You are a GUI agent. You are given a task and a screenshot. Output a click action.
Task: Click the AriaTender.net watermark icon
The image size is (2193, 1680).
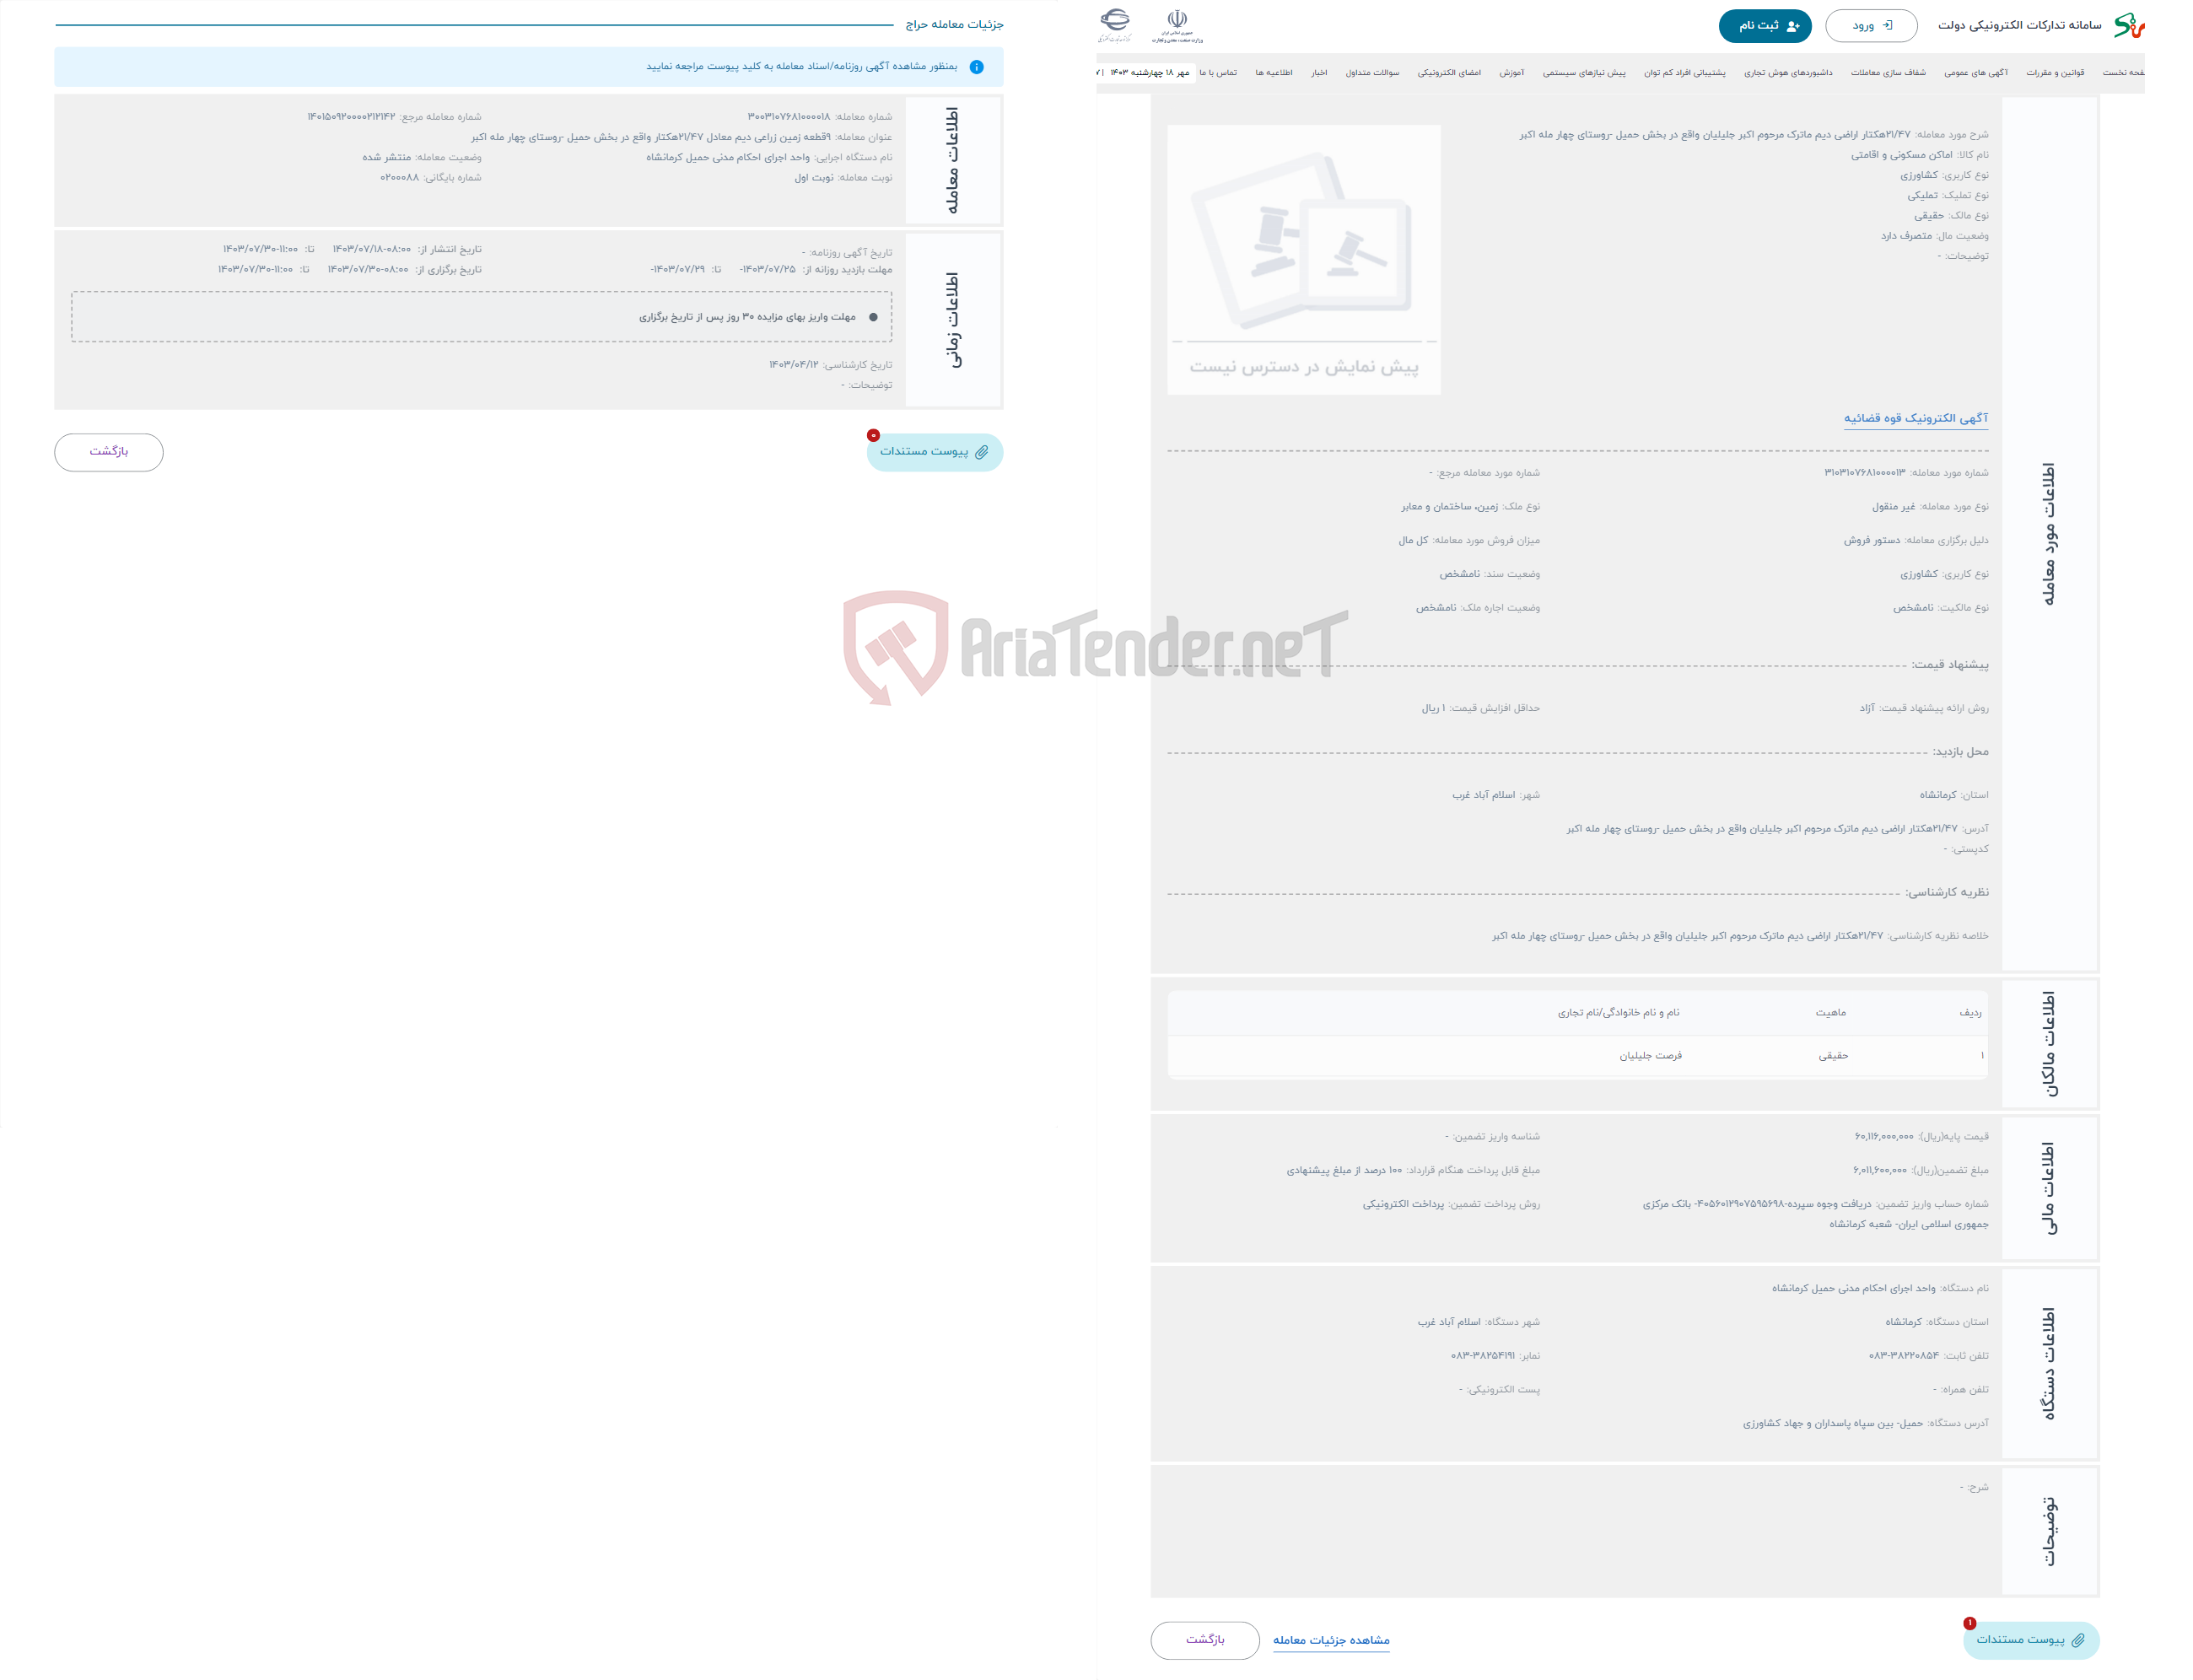[x=865, y=644]
